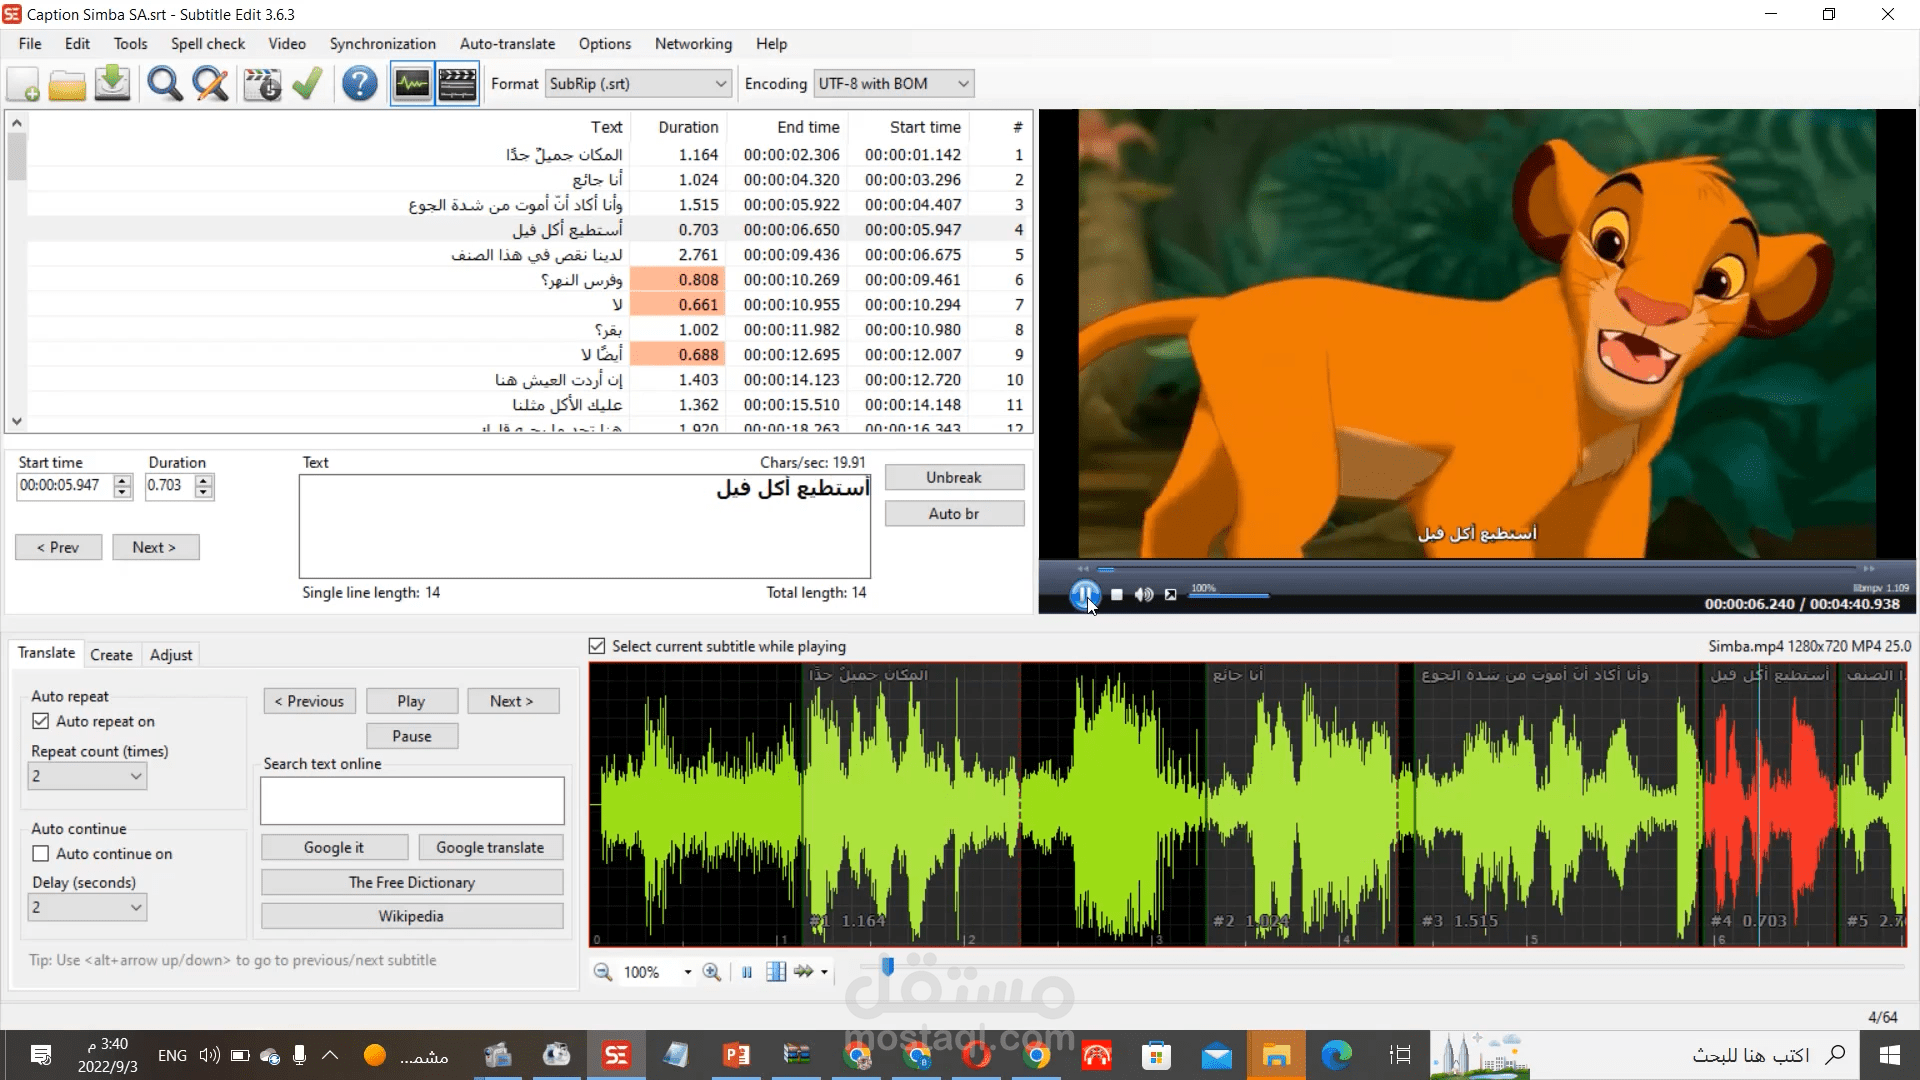1920x1080 pixels.
Task: Open PowerPoint from the taskbar
Action: 736,1055
